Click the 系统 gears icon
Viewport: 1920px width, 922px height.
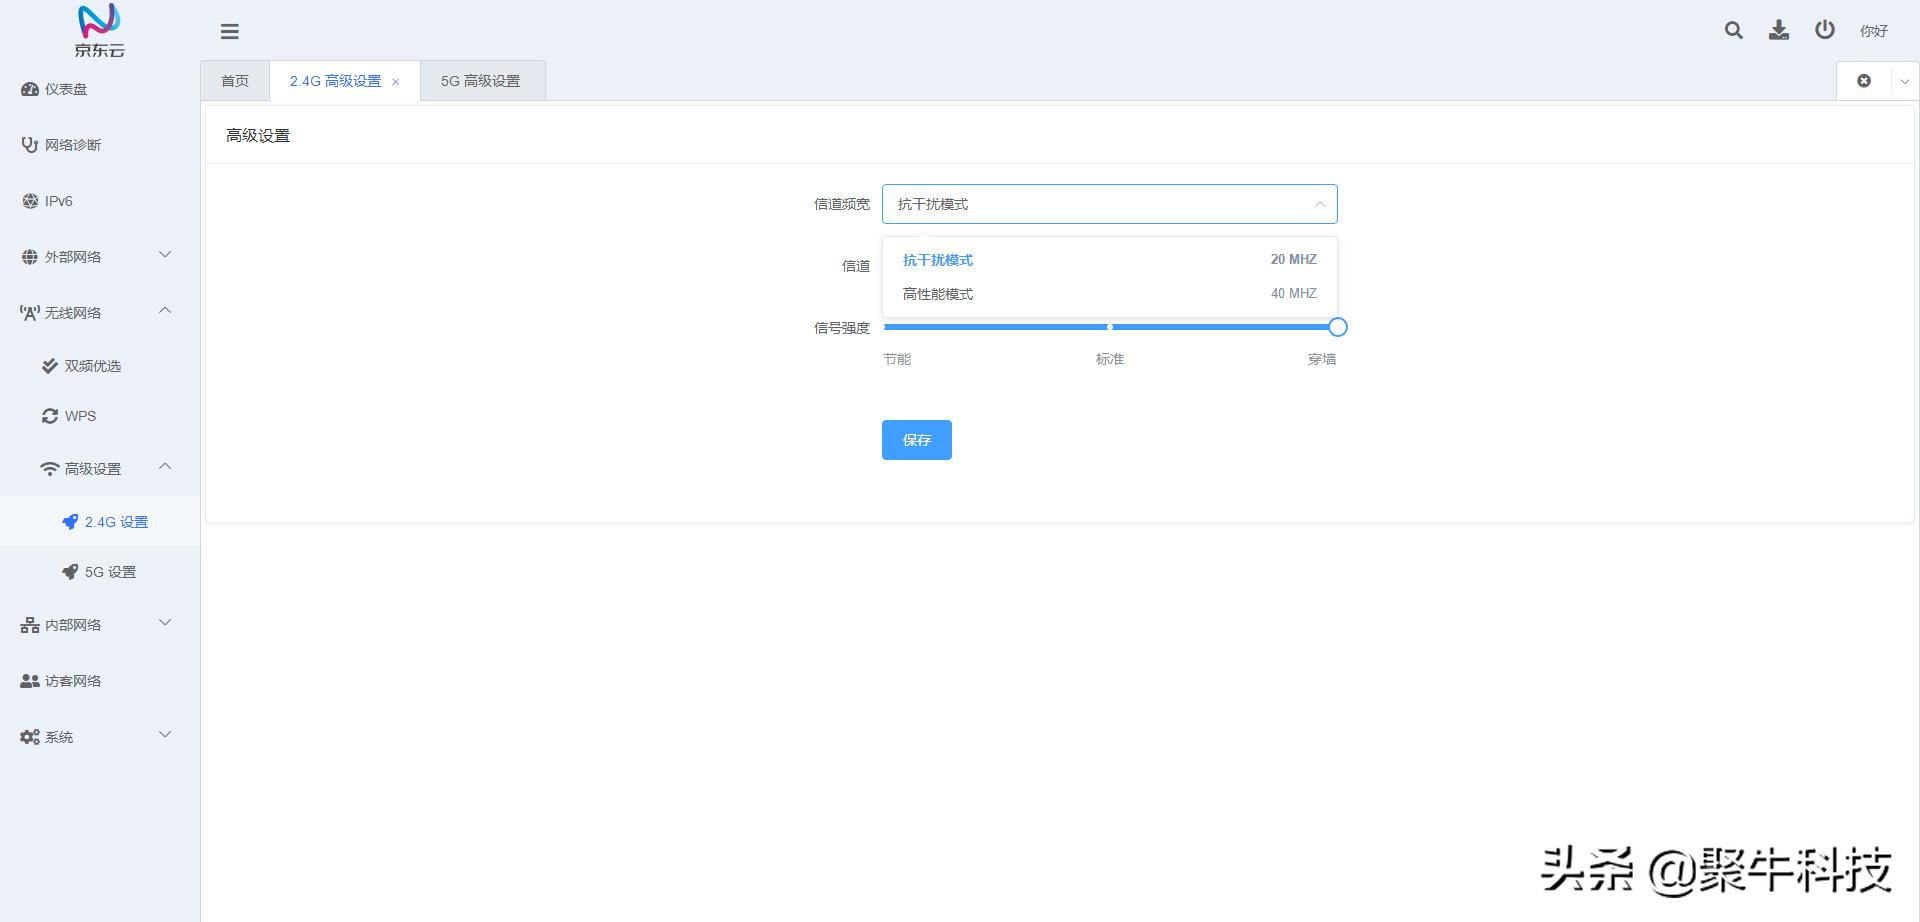click(x=30, y=737)
